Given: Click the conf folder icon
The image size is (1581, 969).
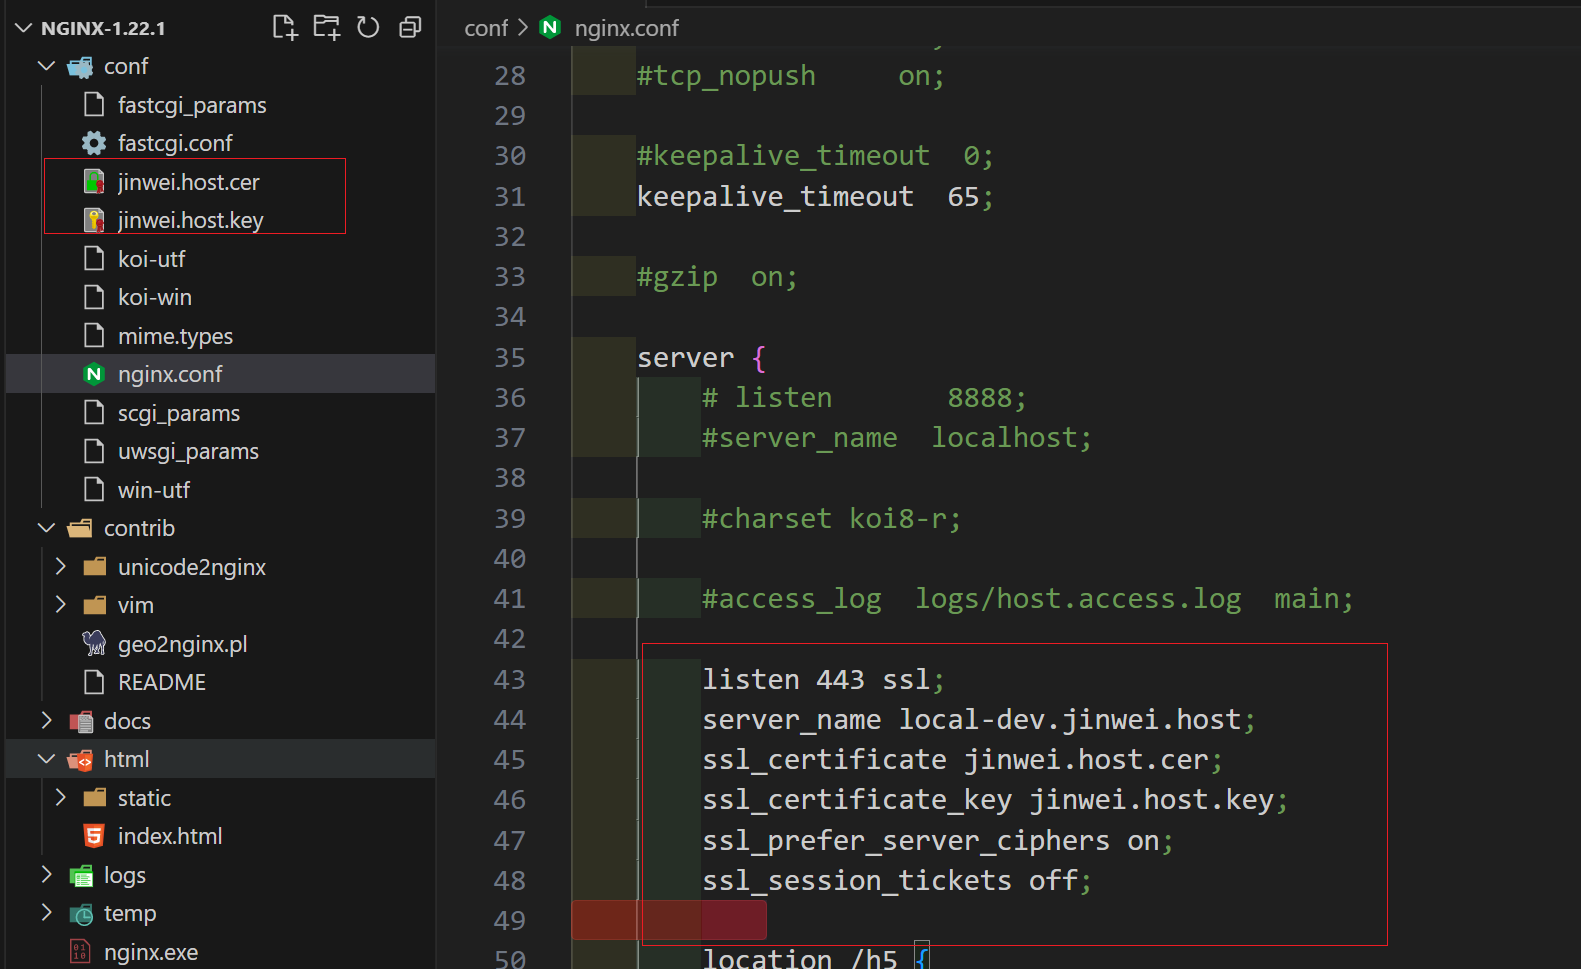Looking at the screenshot, I should [80, 67].
